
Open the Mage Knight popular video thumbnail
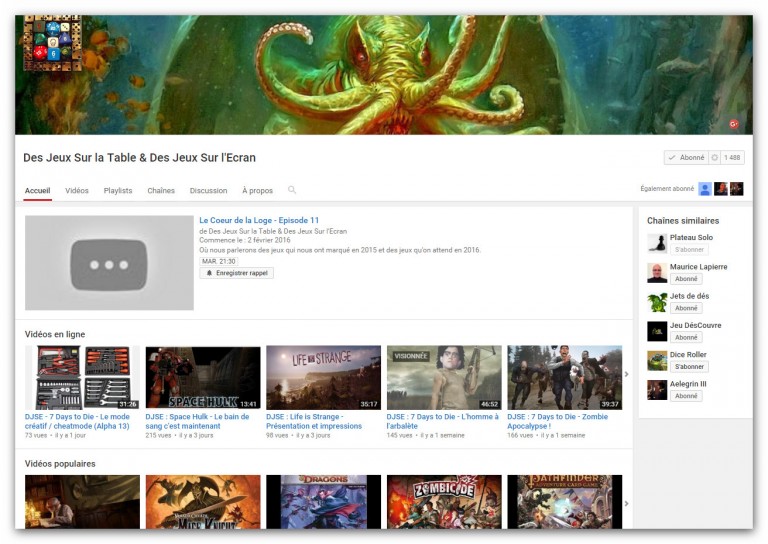point(203,502)
